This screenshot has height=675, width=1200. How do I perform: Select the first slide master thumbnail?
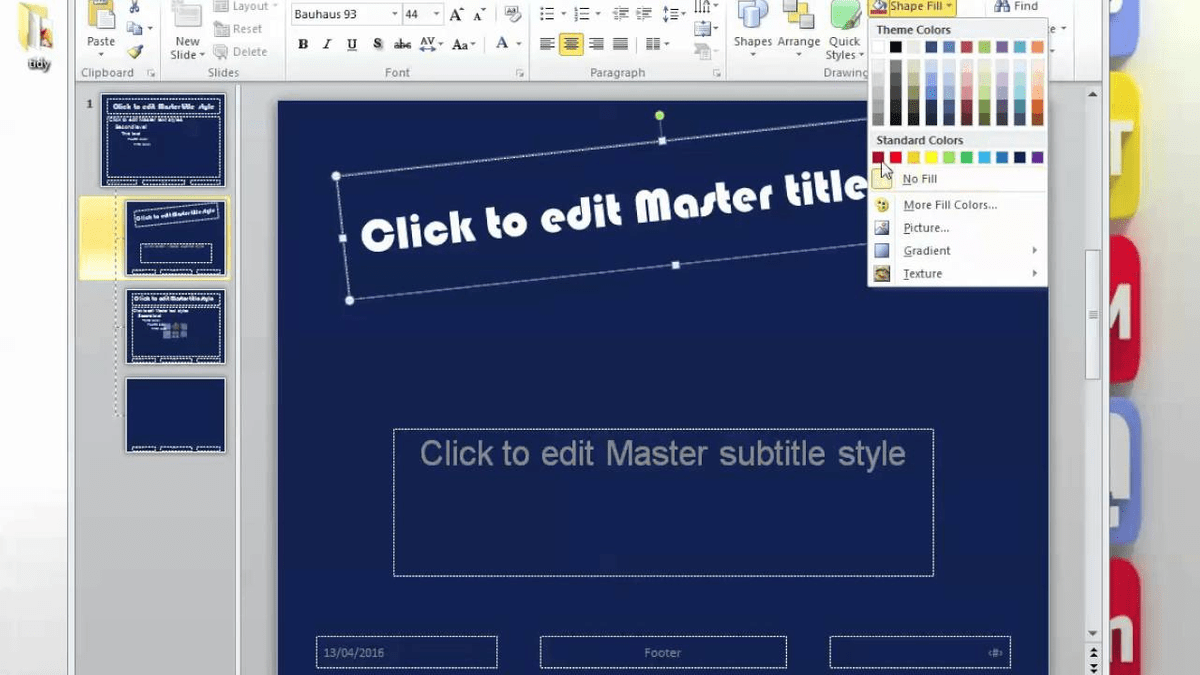(x=163, y=140)
